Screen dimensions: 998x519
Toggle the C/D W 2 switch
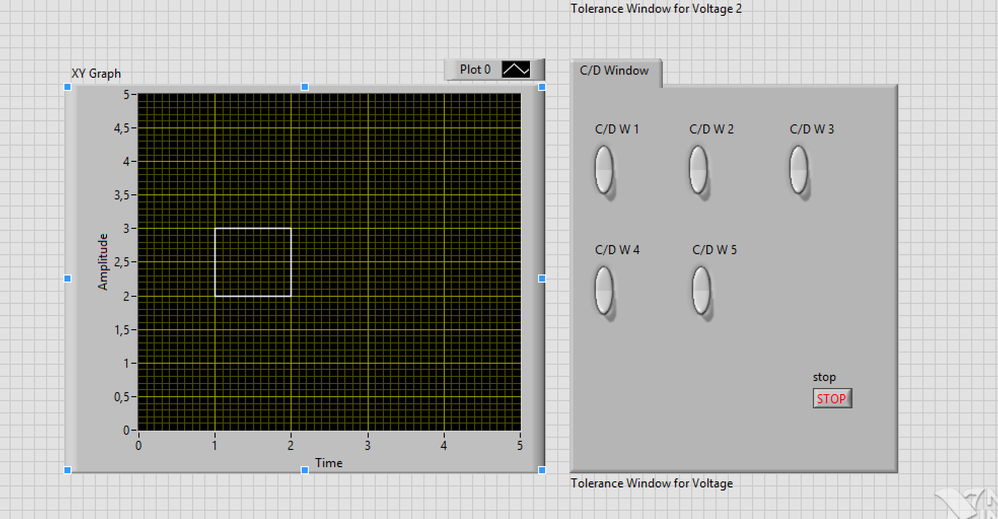(x=698, y=169)
